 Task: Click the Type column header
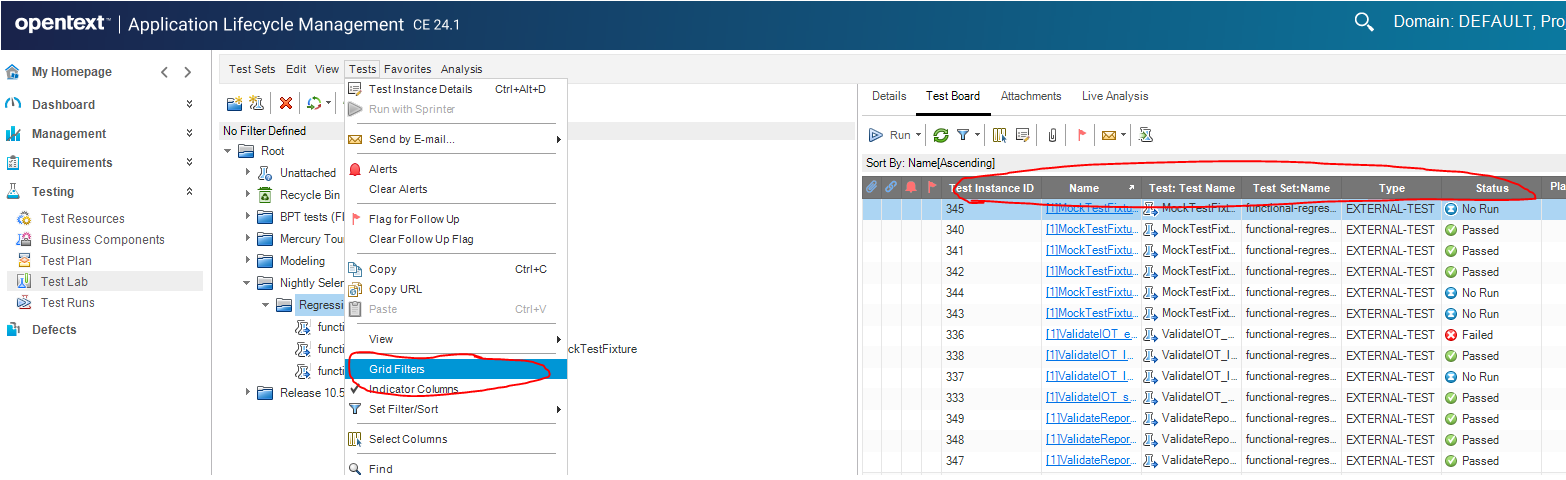pyautogui.click(x=1391, y=188)
